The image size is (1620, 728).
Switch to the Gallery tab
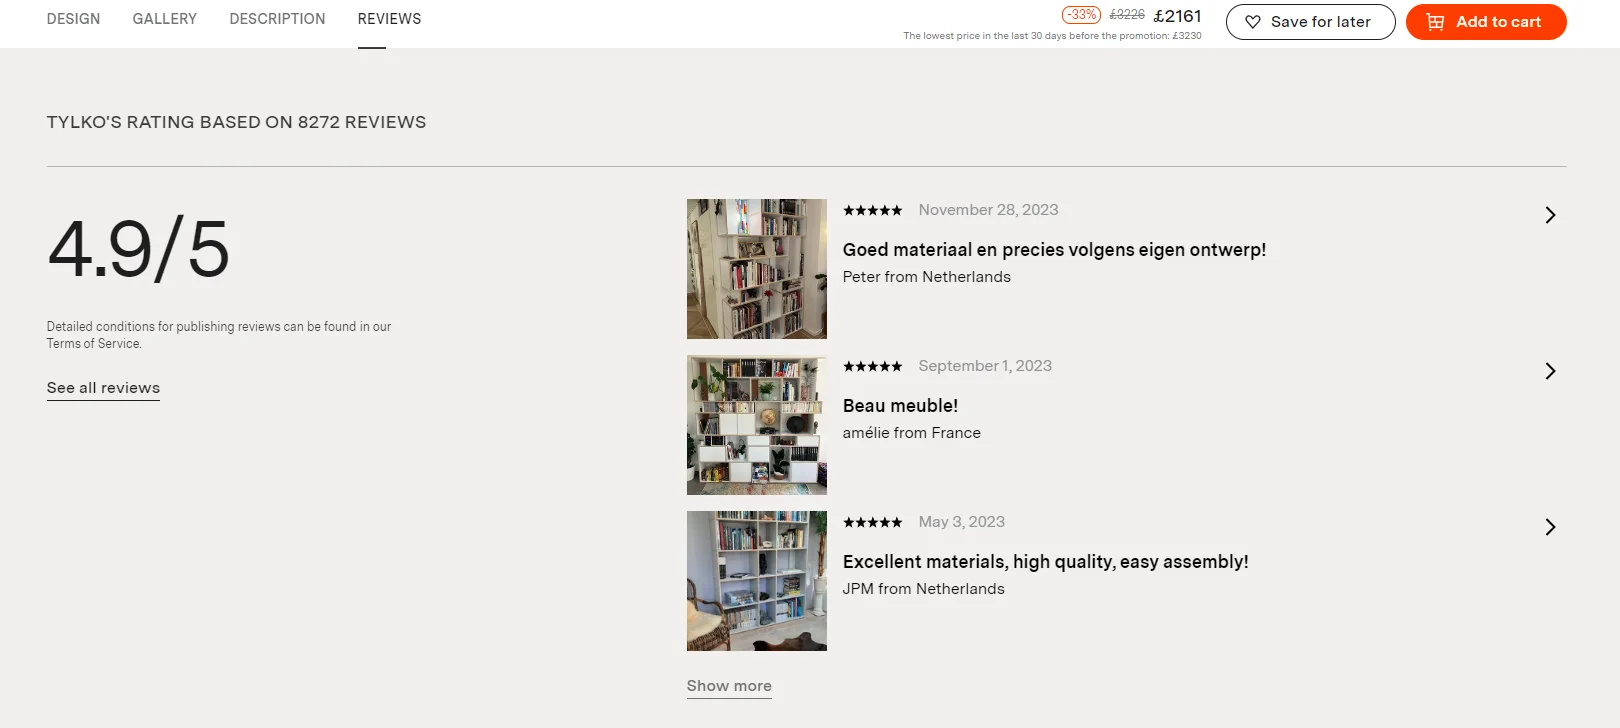point(165,19)
